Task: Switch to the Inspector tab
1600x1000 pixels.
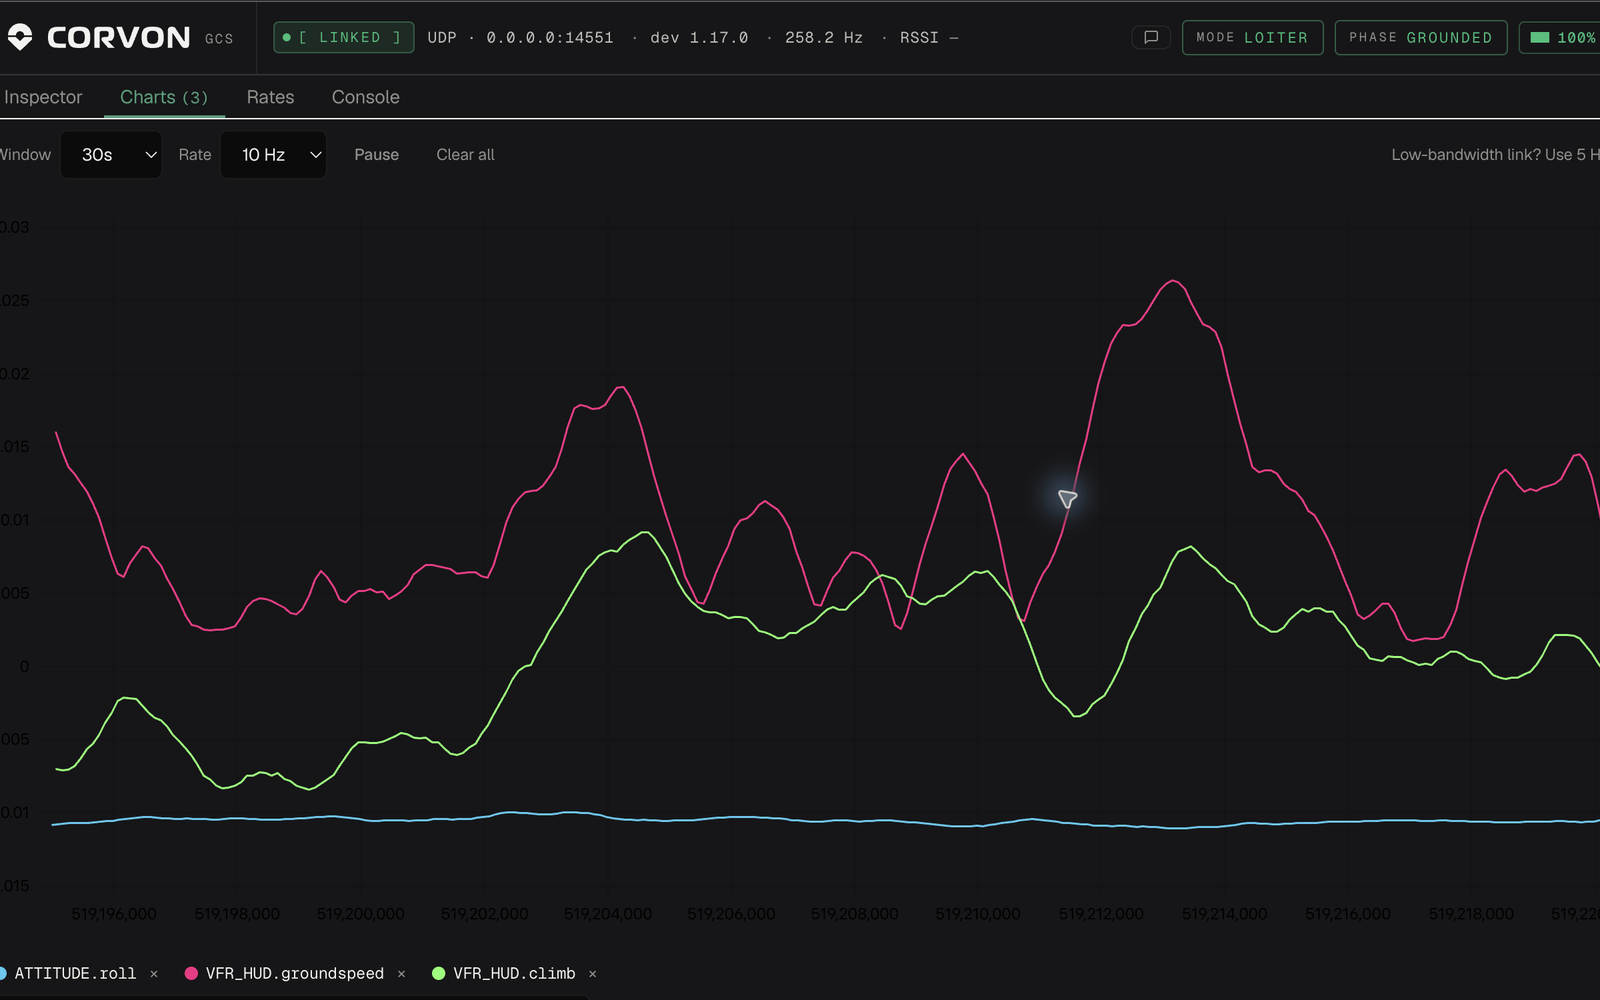Action: [x=43, y=97]
